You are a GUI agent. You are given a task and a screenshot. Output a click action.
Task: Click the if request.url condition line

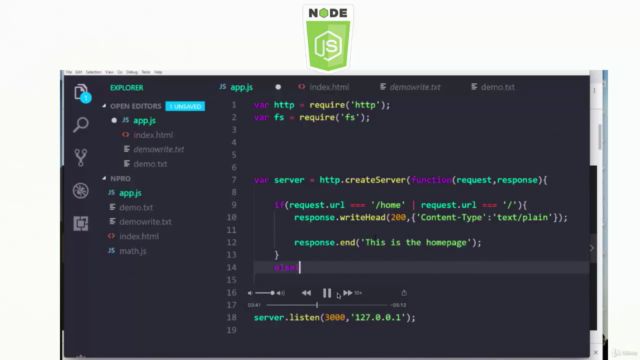[x=400, y=205]
